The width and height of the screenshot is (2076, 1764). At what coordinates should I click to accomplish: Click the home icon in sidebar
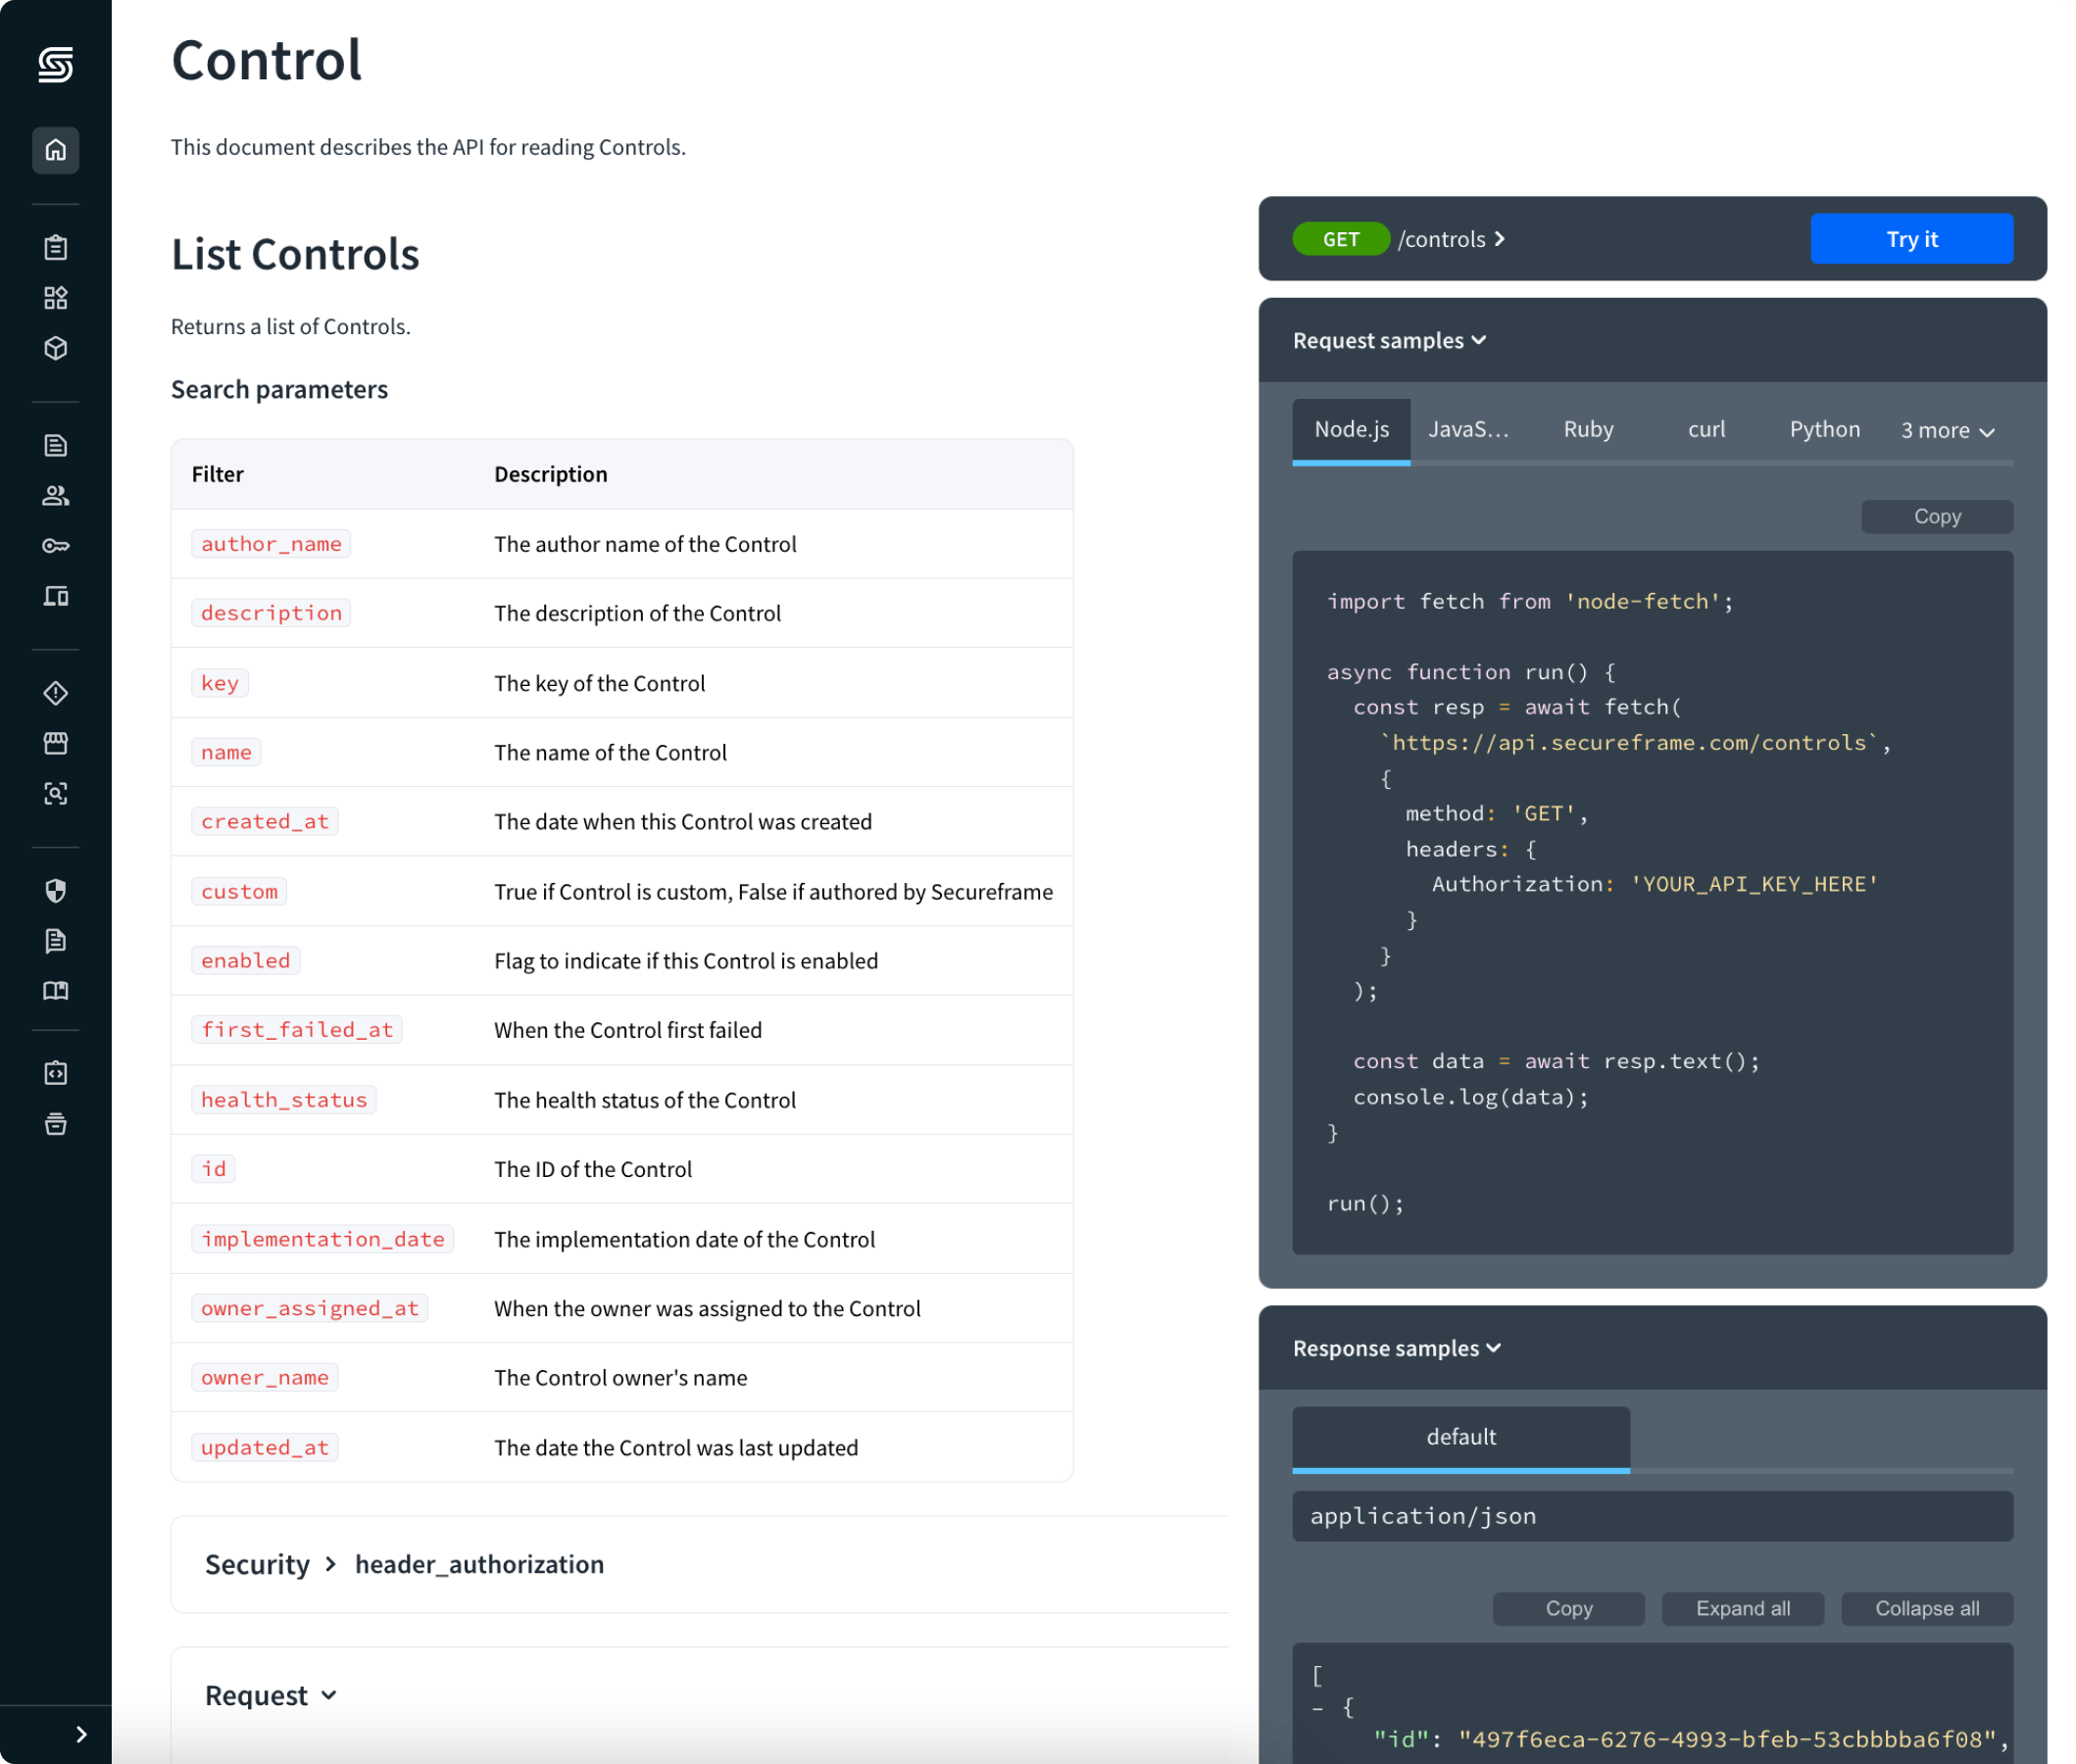tap(56, 150)
